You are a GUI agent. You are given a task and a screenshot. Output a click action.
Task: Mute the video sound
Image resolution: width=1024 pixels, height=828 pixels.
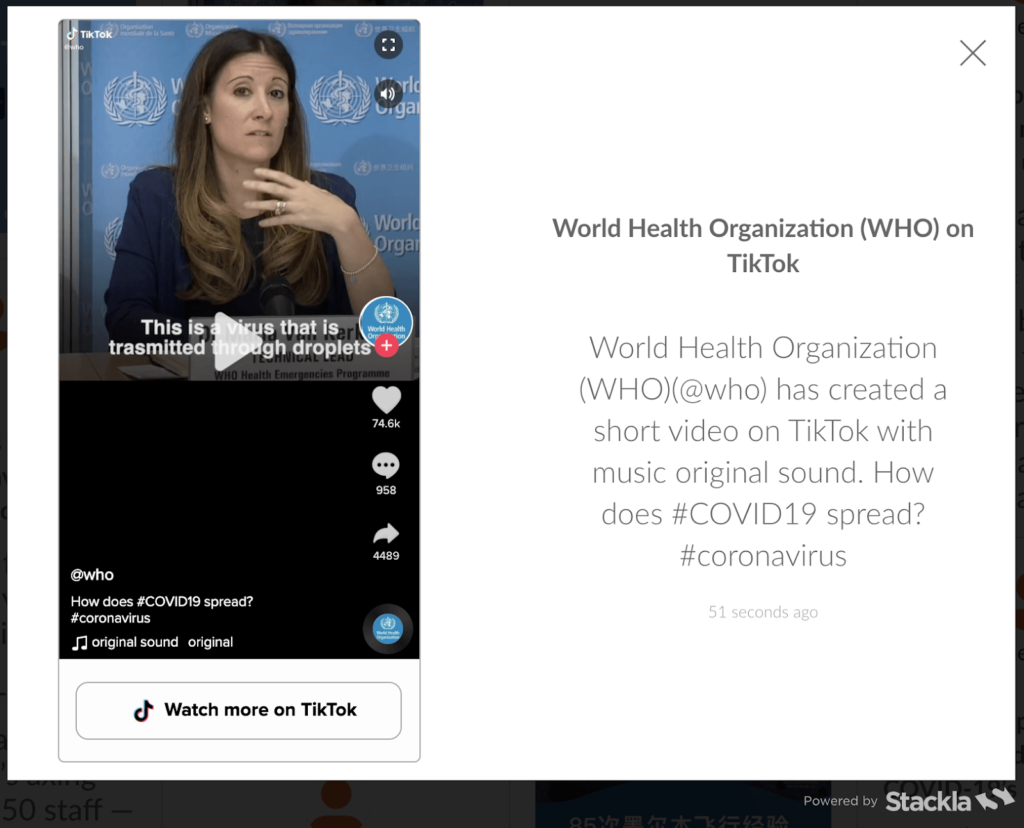click(388, 94)
